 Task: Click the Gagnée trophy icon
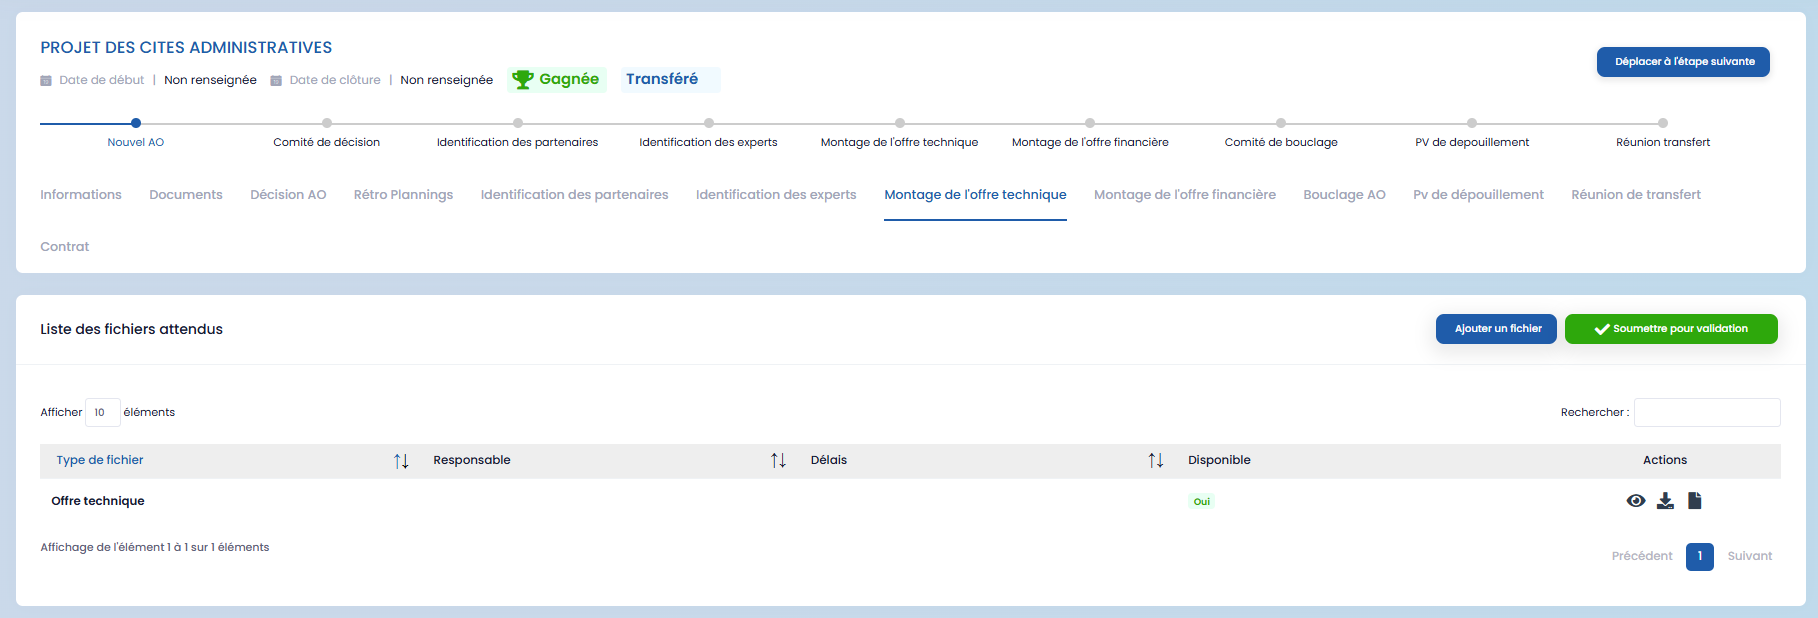pos(522,79)
